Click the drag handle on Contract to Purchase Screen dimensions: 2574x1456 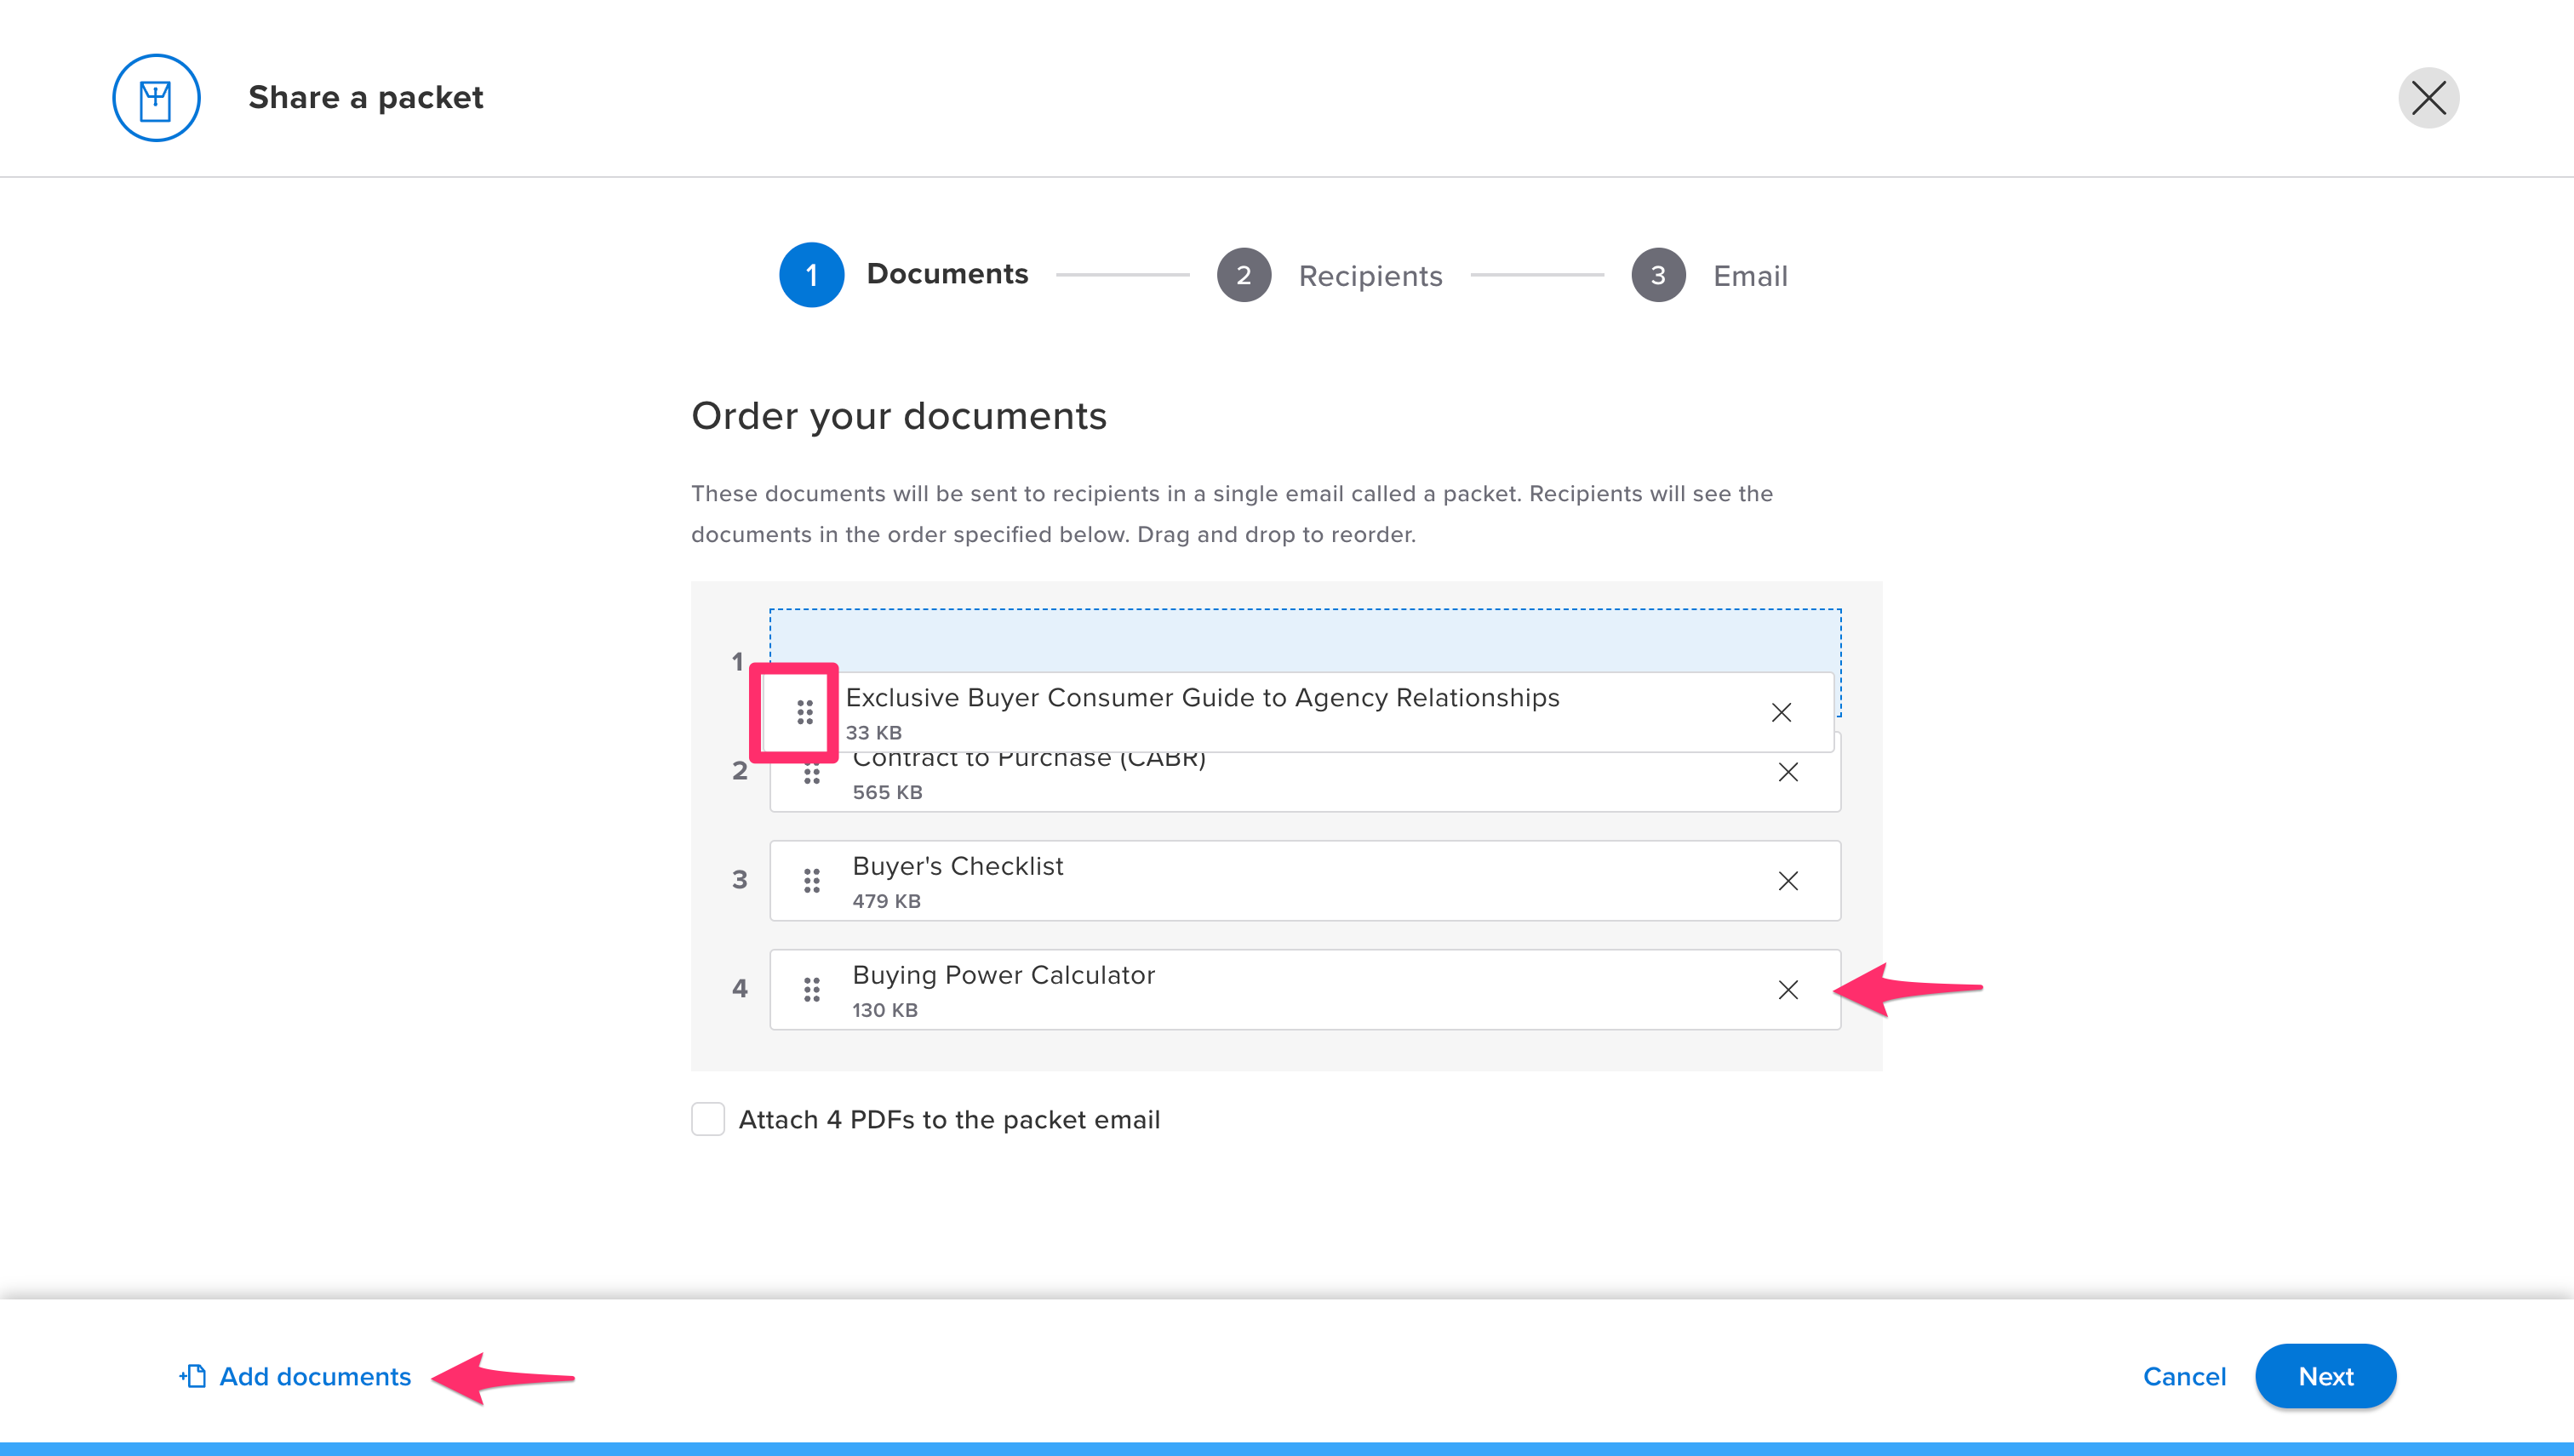point(812,772)
